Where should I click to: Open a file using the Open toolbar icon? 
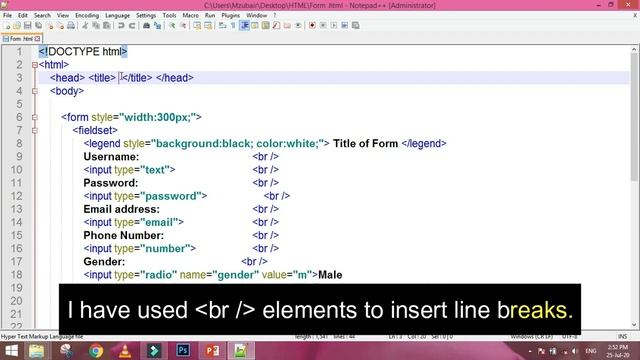click(17, 25)
